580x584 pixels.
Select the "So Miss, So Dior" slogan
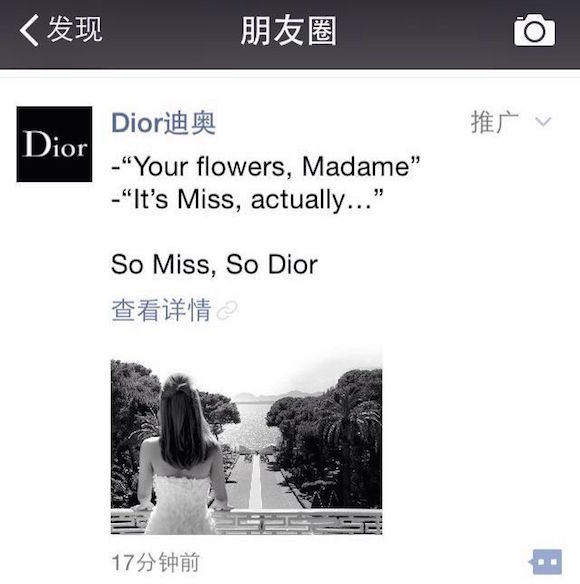[214, 264]
